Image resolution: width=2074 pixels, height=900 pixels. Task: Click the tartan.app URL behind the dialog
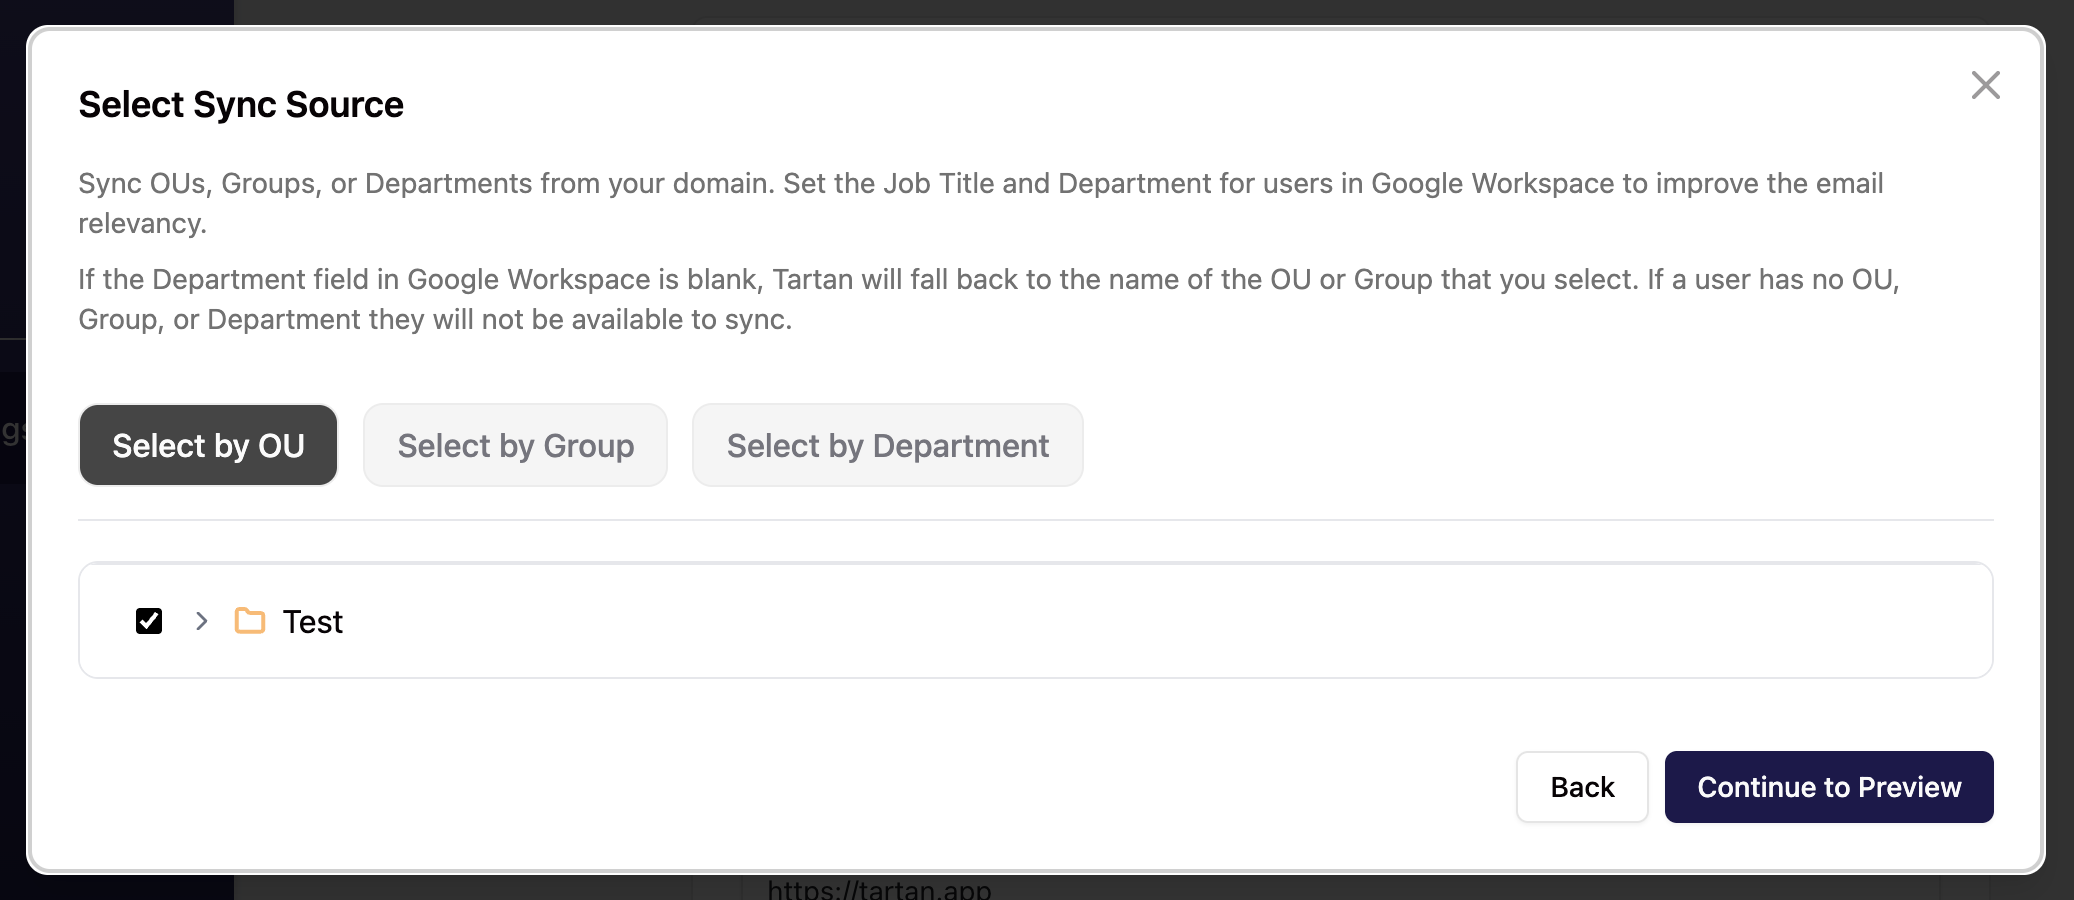[x=879, y=889]
